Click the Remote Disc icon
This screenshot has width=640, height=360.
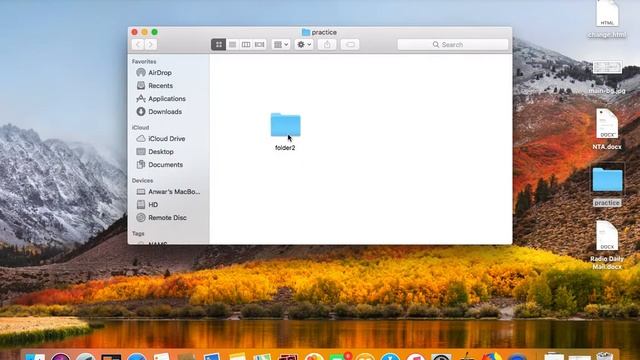click(x=141, y=218)
